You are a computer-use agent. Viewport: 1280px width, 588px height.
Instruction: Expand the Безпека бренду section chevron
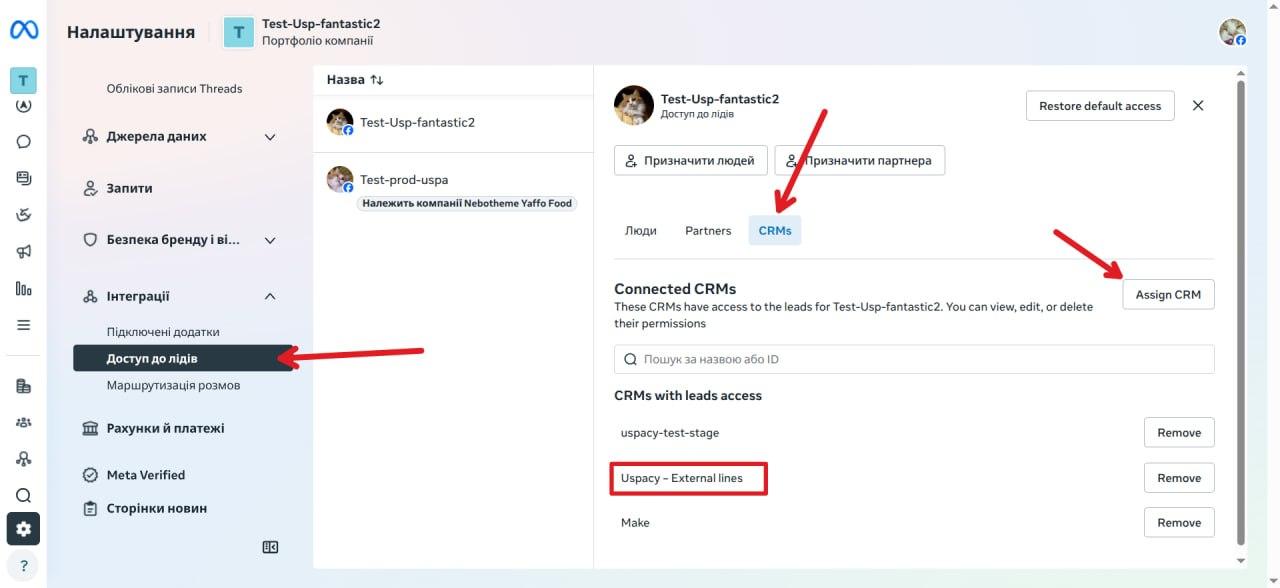270,241
